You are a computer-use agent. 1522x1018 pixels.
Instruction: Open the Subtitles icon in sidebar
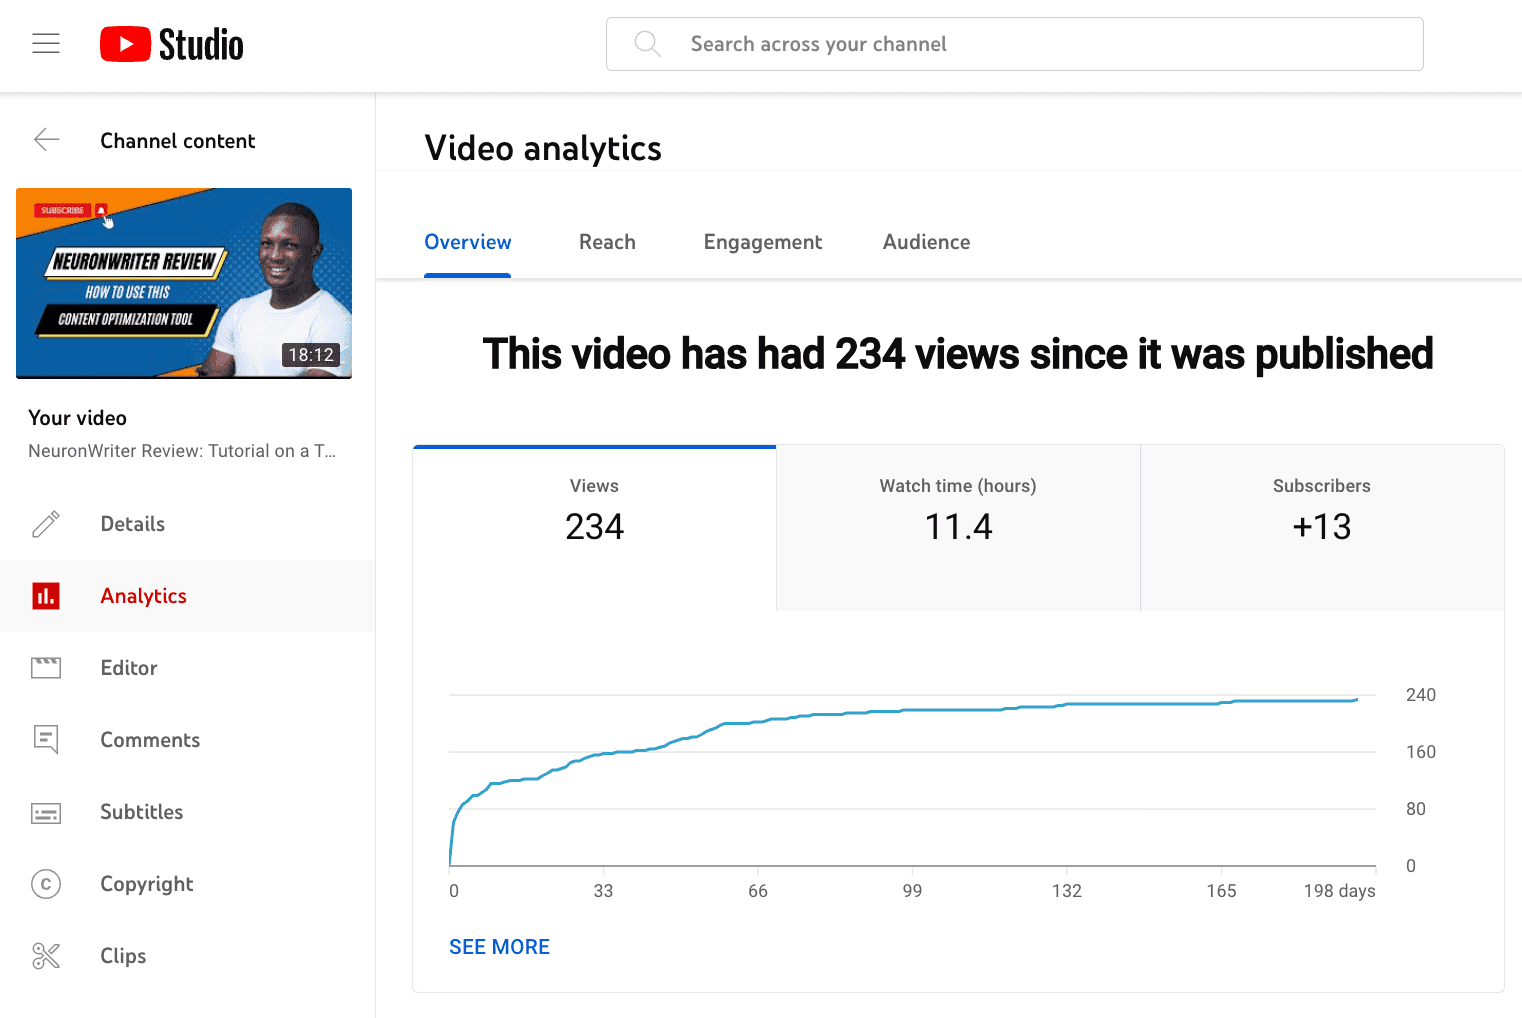(x=46, y=812)
